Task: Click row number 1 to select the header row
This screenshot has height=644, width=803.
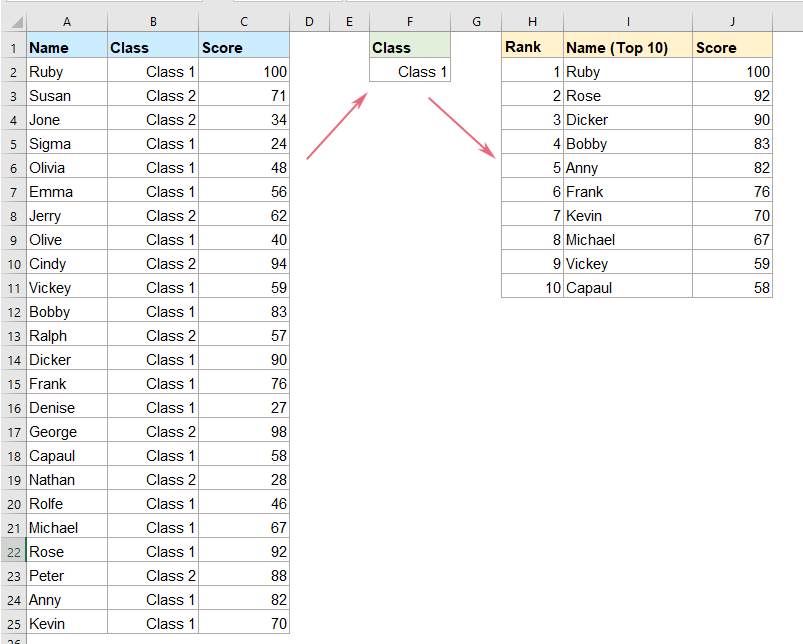Action: point(13,47)
